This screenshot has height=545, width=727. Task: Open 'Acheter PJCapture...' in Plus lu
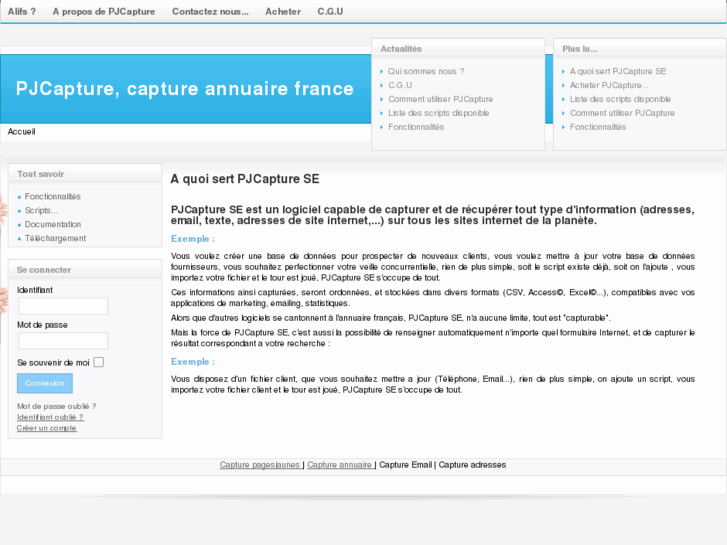tap(609, 85)
